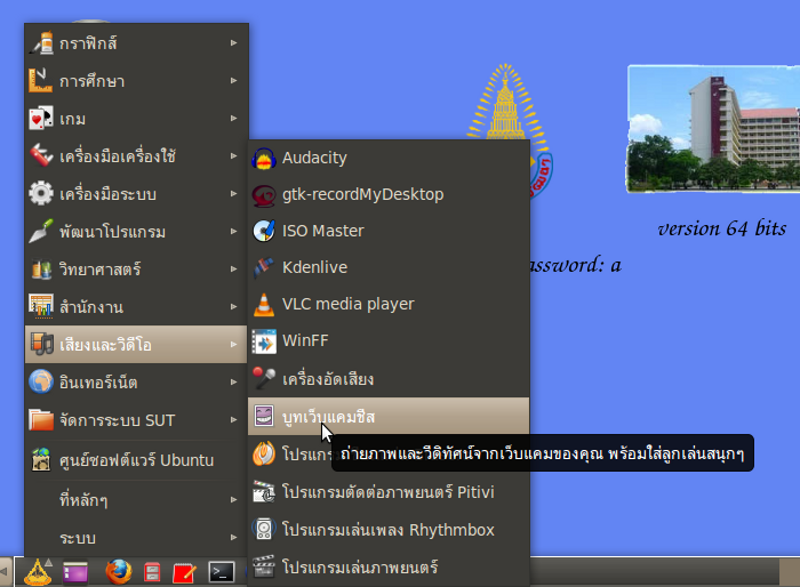
Task: Click the Kdenlive icon
Action: tap(264, 268)
